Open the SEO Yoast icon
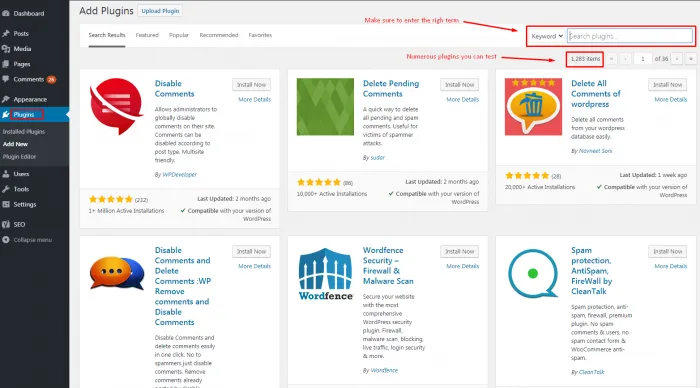The image size is (700, 388). coord(6,224)
